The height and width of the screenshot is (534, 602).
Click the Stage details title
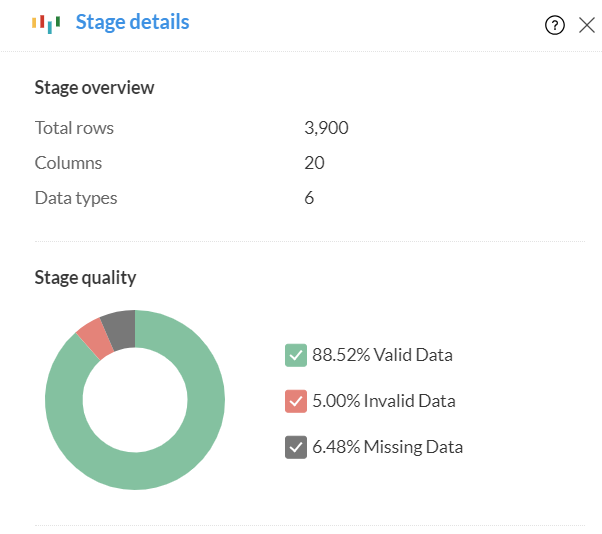(132, 22)
